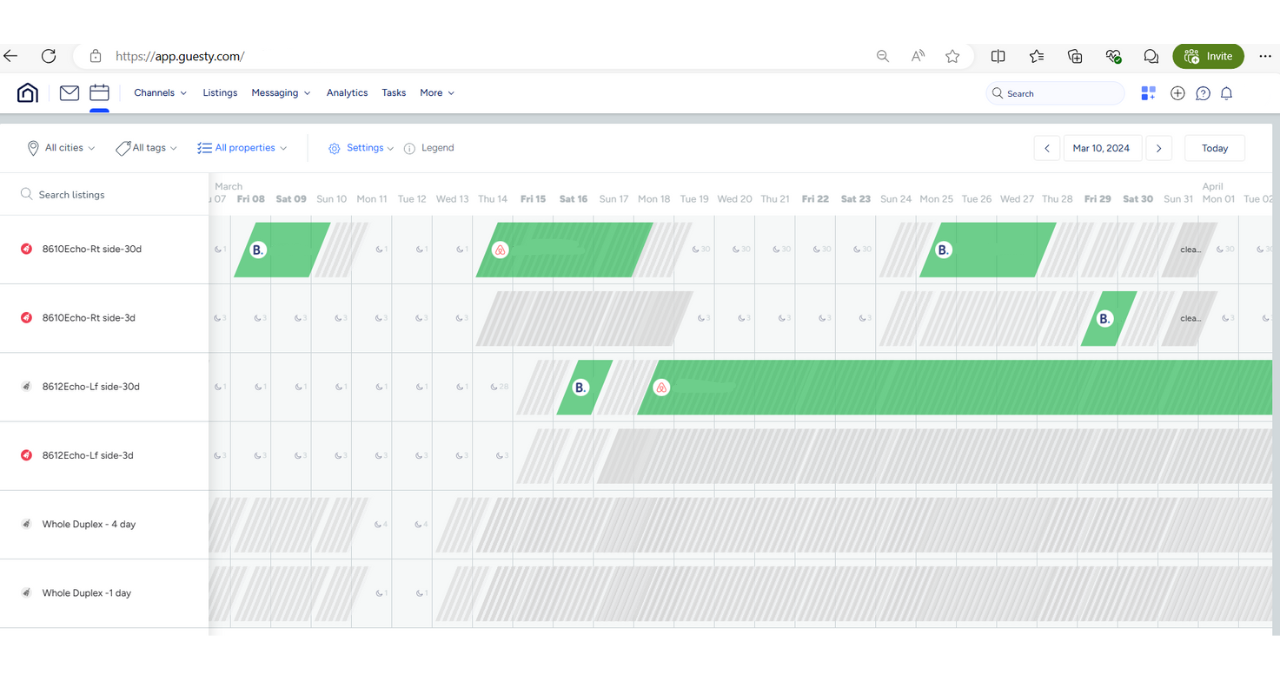
Task: Expand the All cities filter
Action: coord(62,148)
